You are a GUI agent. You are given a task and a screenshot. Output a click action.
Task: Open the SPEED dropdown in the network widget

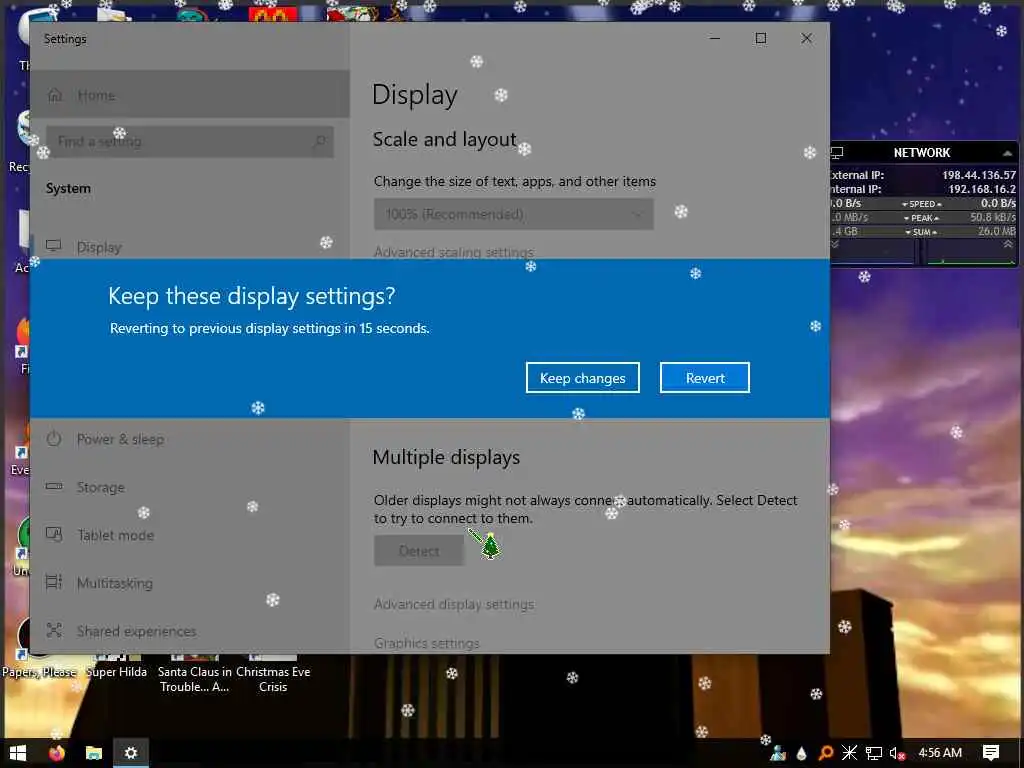click(922, 204)
